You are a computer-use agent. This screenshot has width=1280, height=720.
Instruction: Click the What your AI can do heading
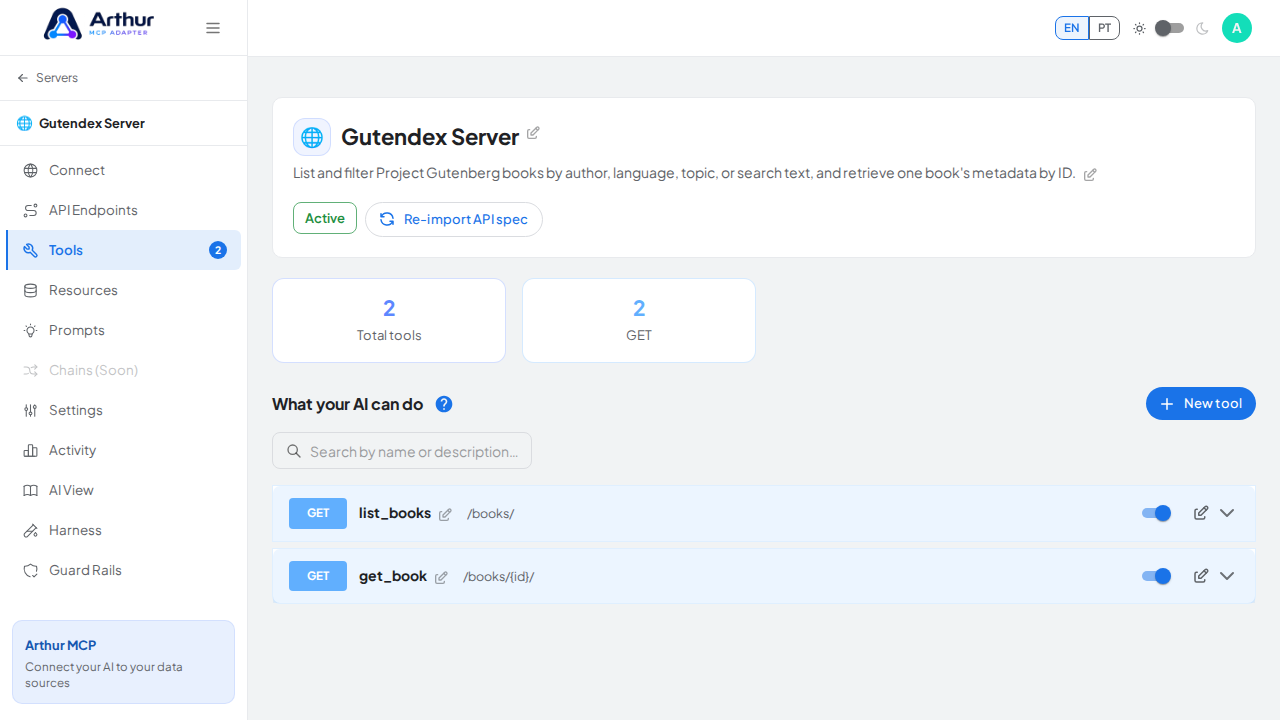(348, 404)
